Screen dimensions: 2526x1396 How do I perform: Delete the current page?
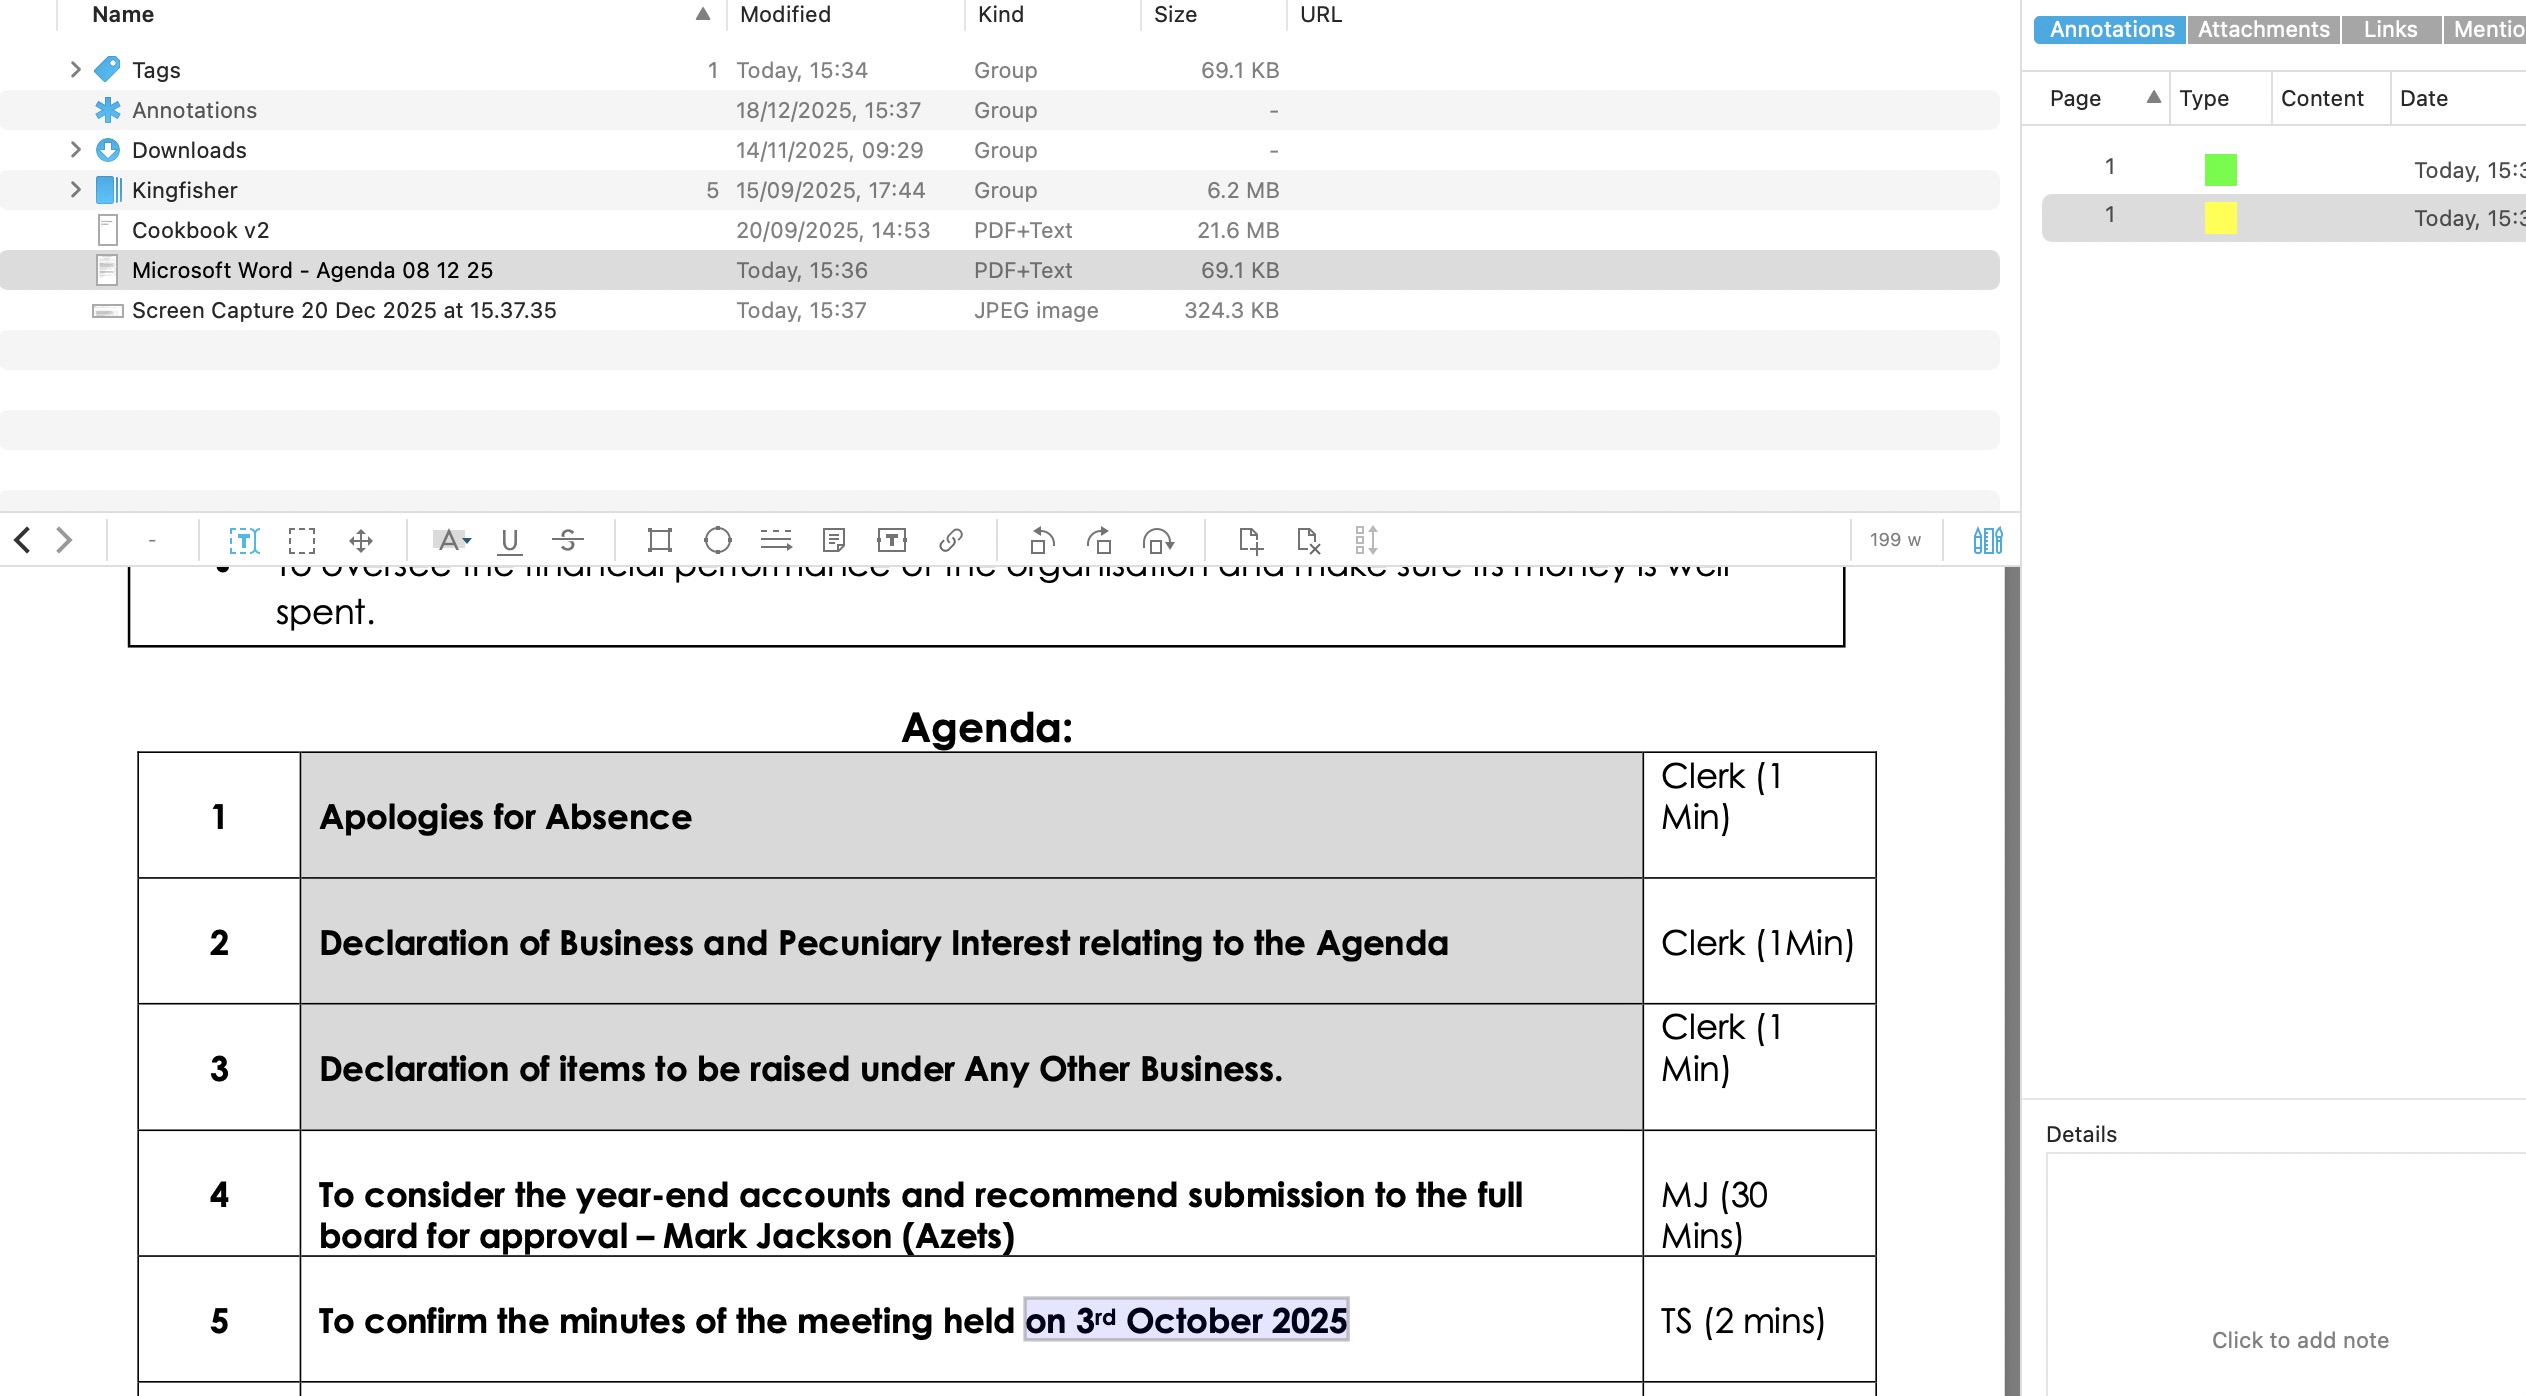pyautogui.click(x=1307, y=541)
